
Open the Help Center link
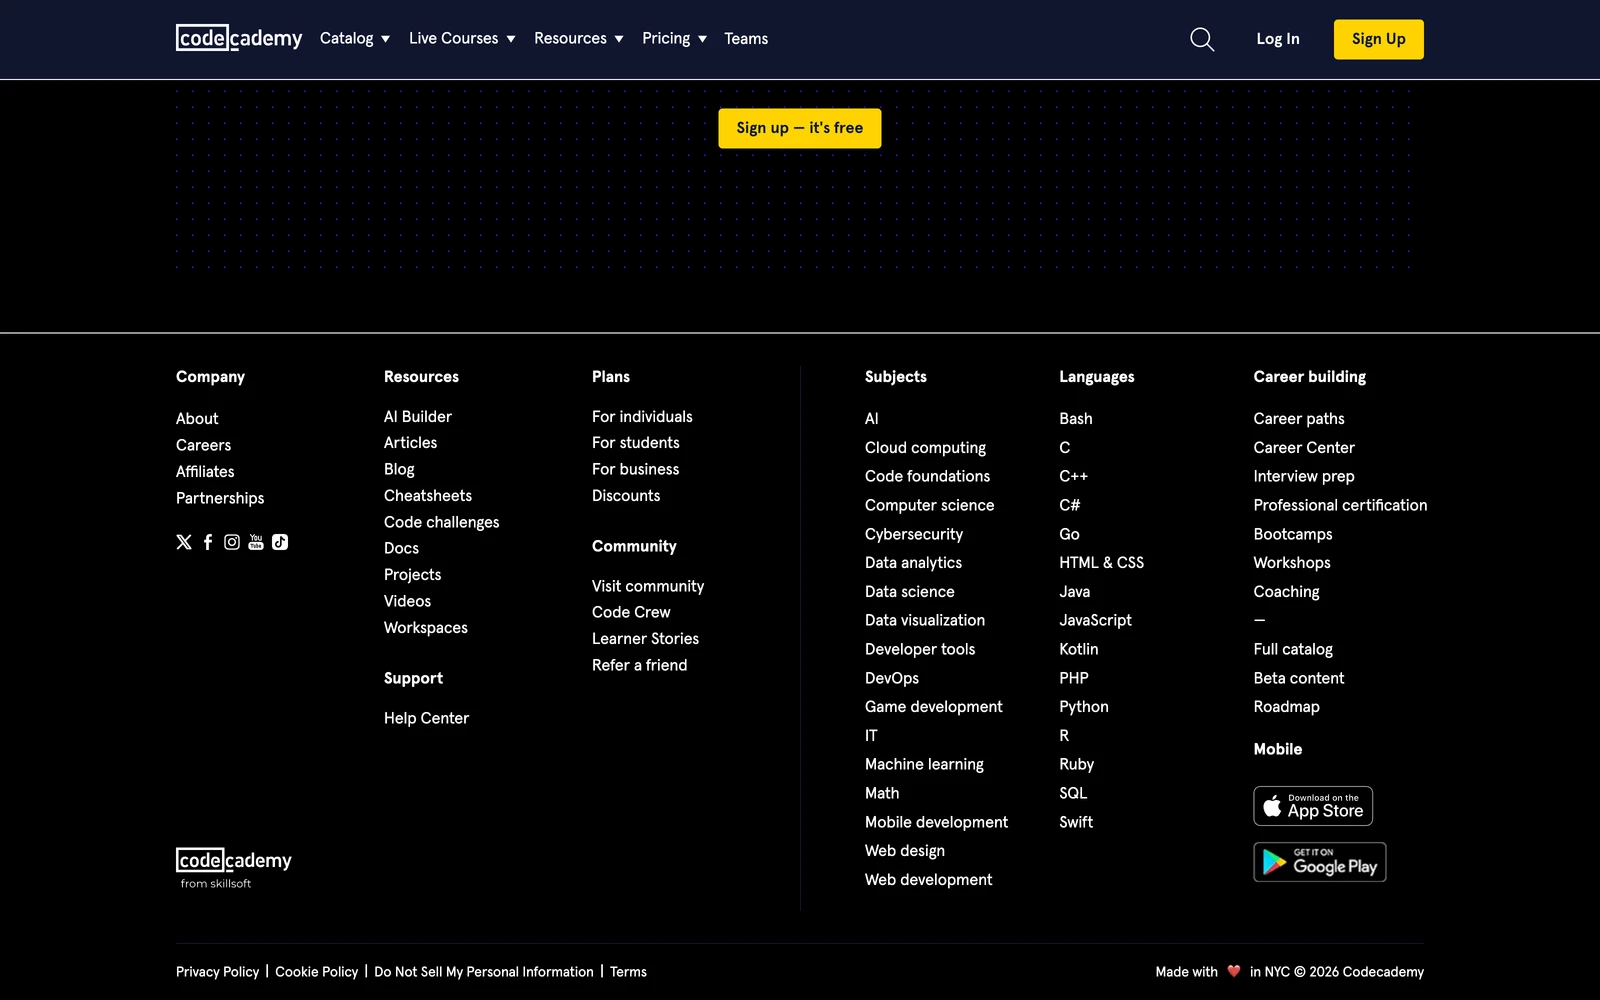426,718
